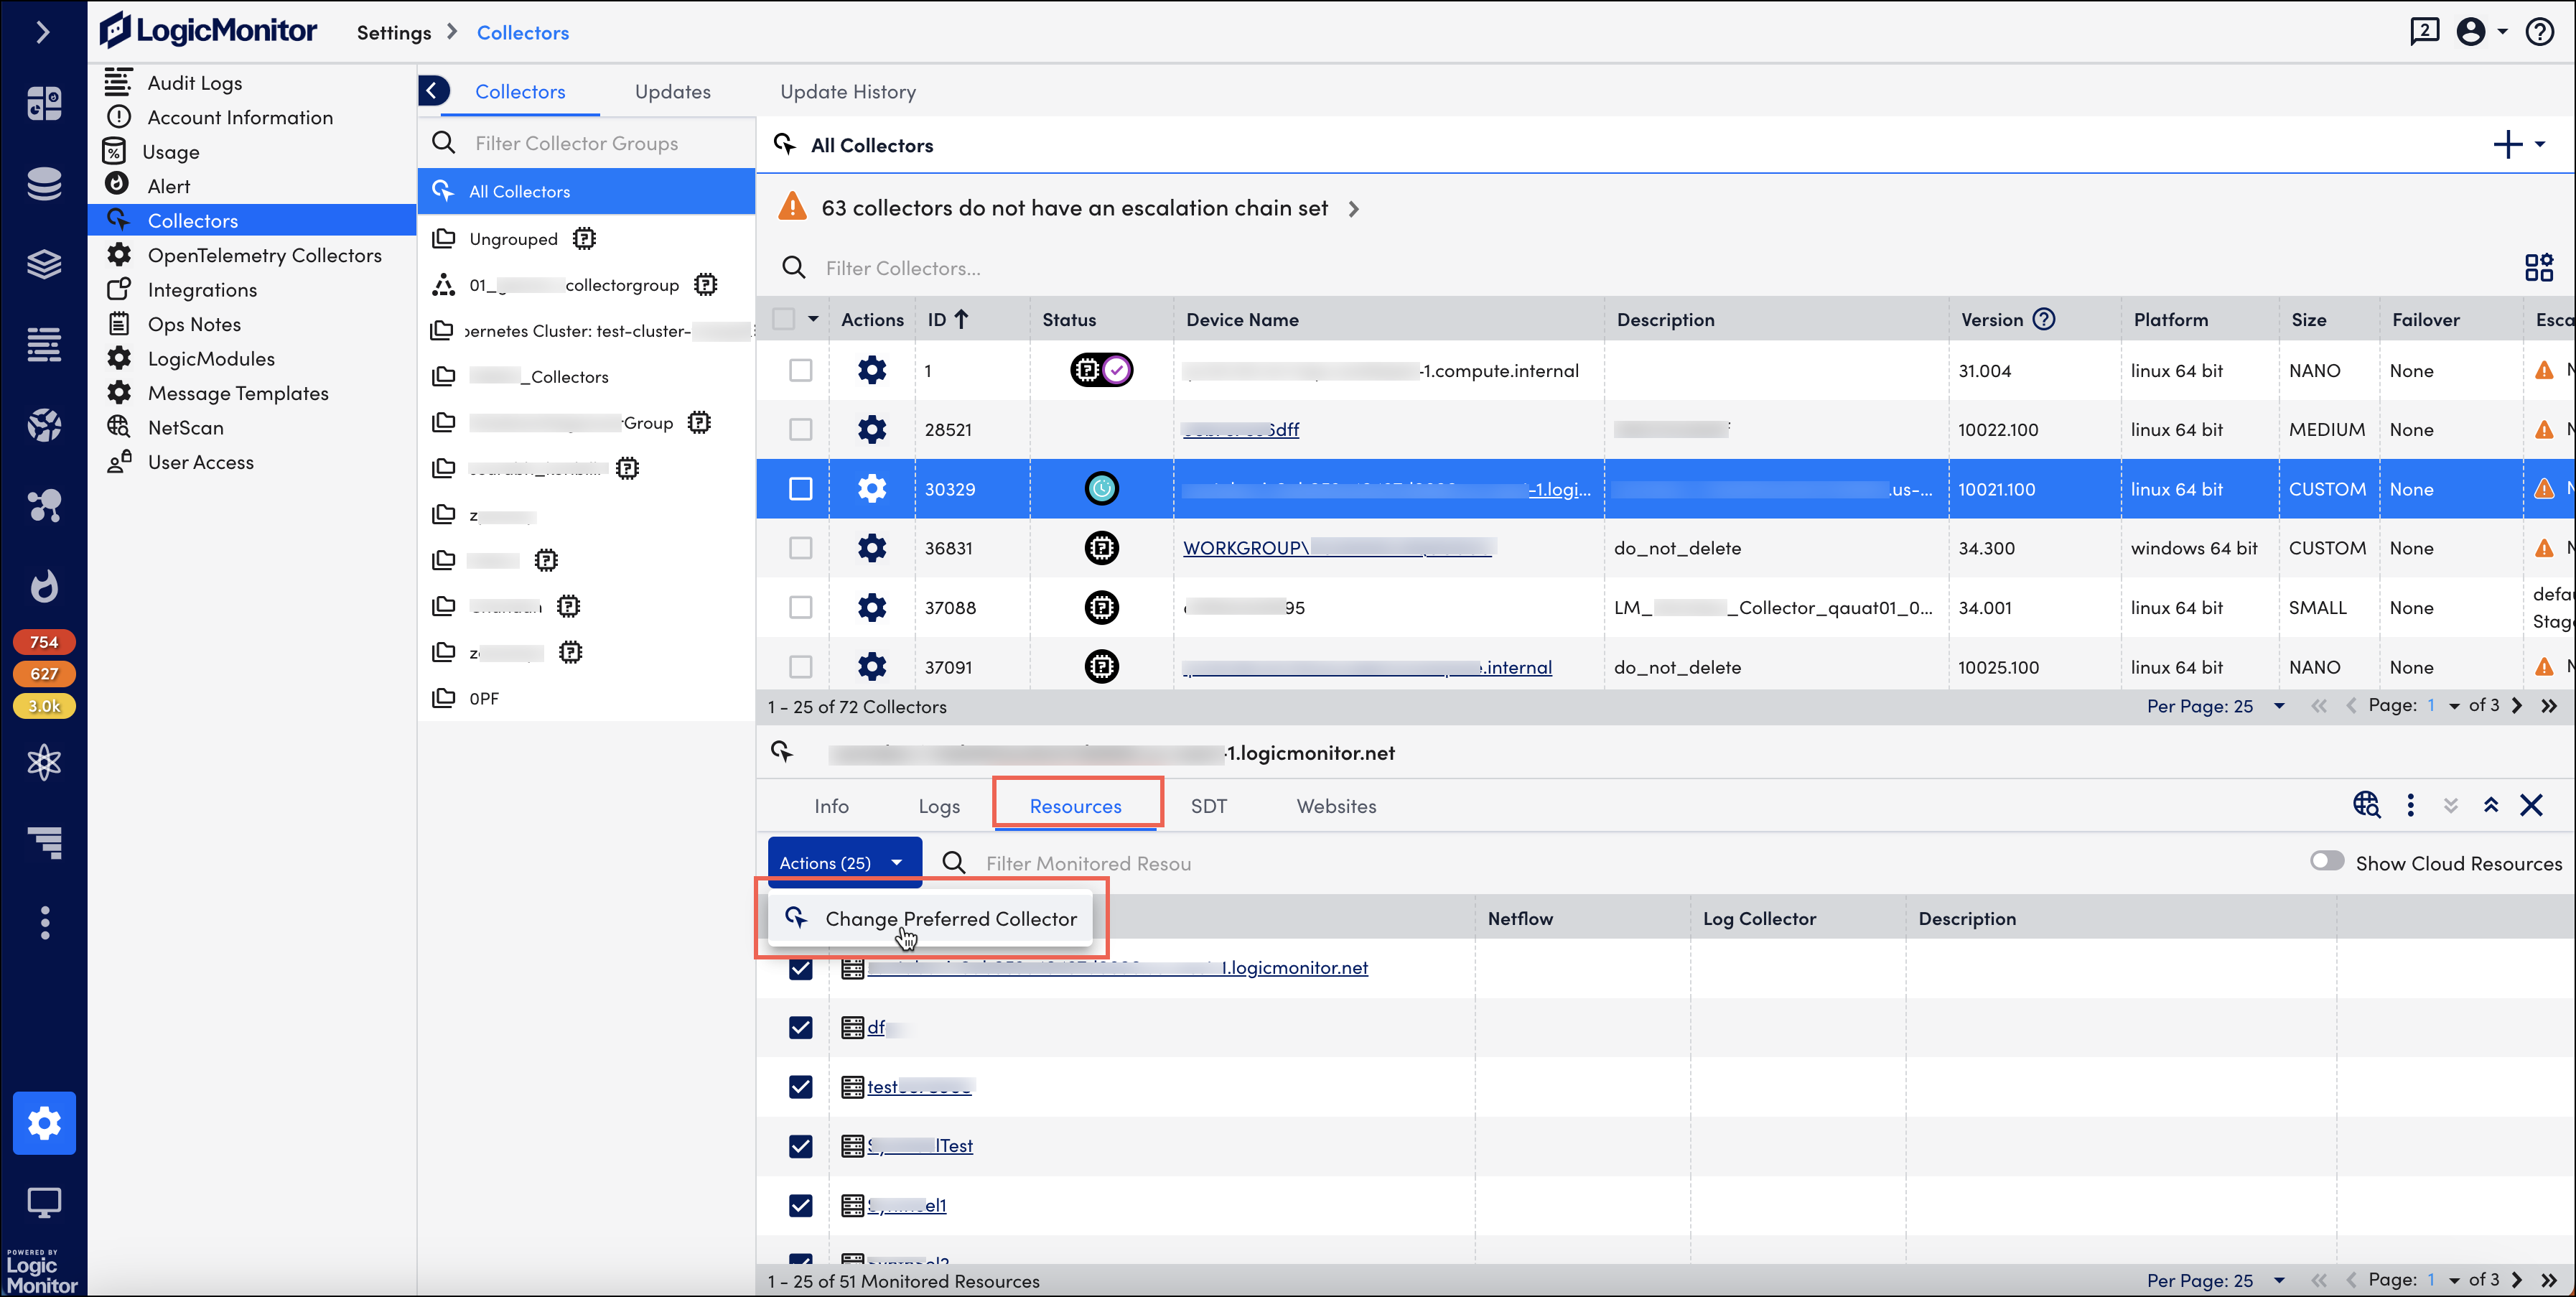
Task: Select Change Preferred Collector
Action: pyautogui.click(x=930, y=918)
